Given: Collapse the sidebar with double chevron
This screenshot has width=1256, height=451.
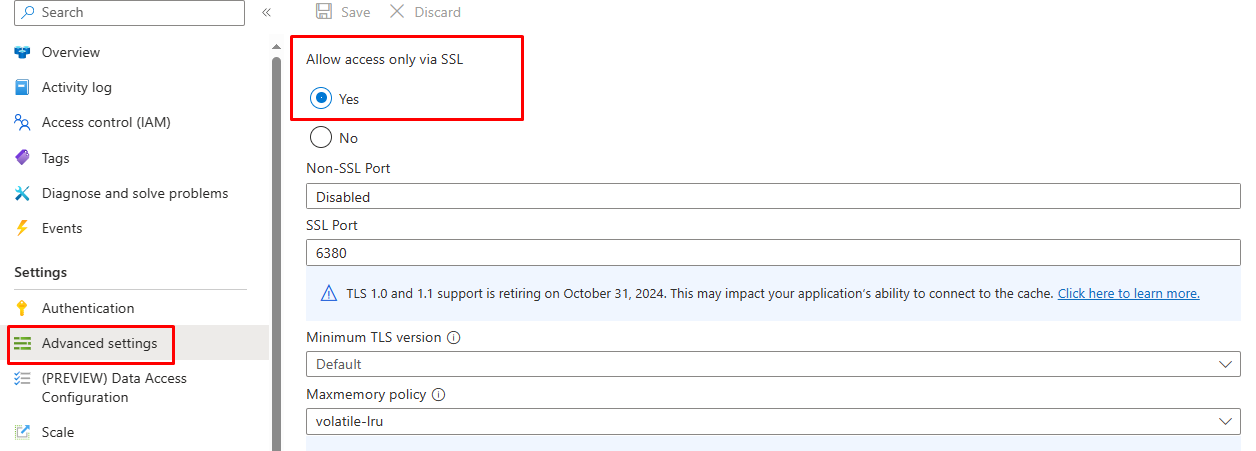Looking at the screenshot, I should (x=267, y=13).
